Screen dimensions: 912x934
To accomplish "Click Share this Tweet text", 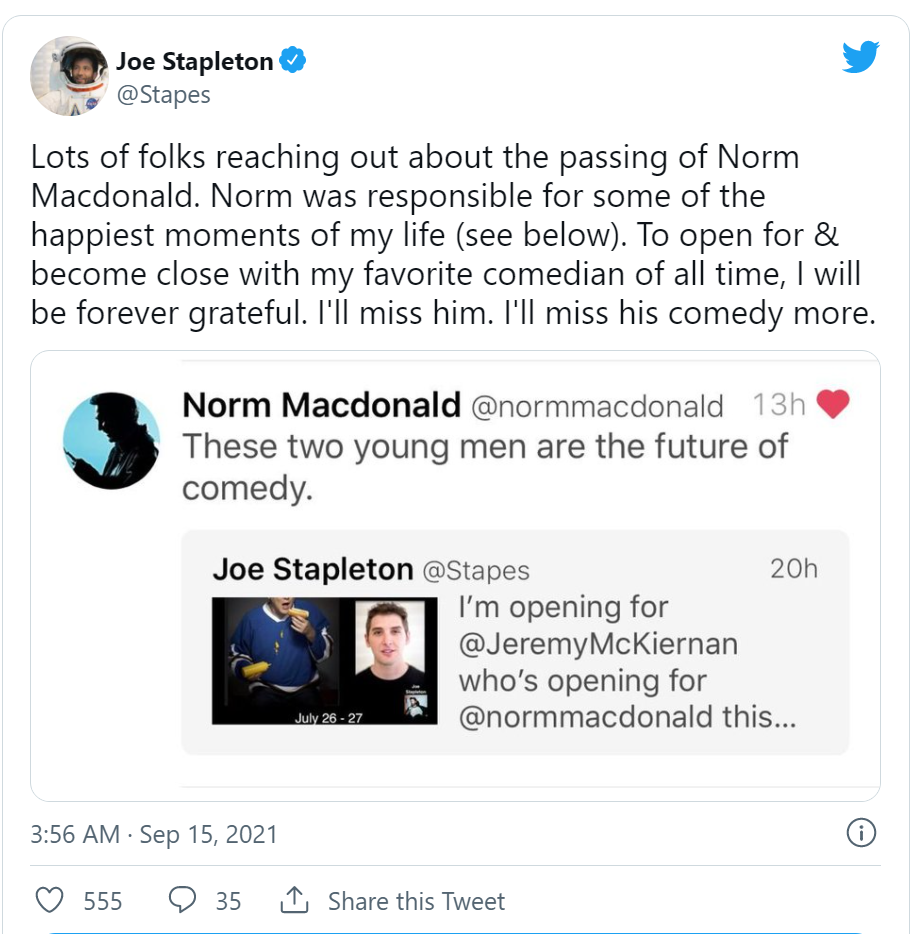I will (416, 901).
